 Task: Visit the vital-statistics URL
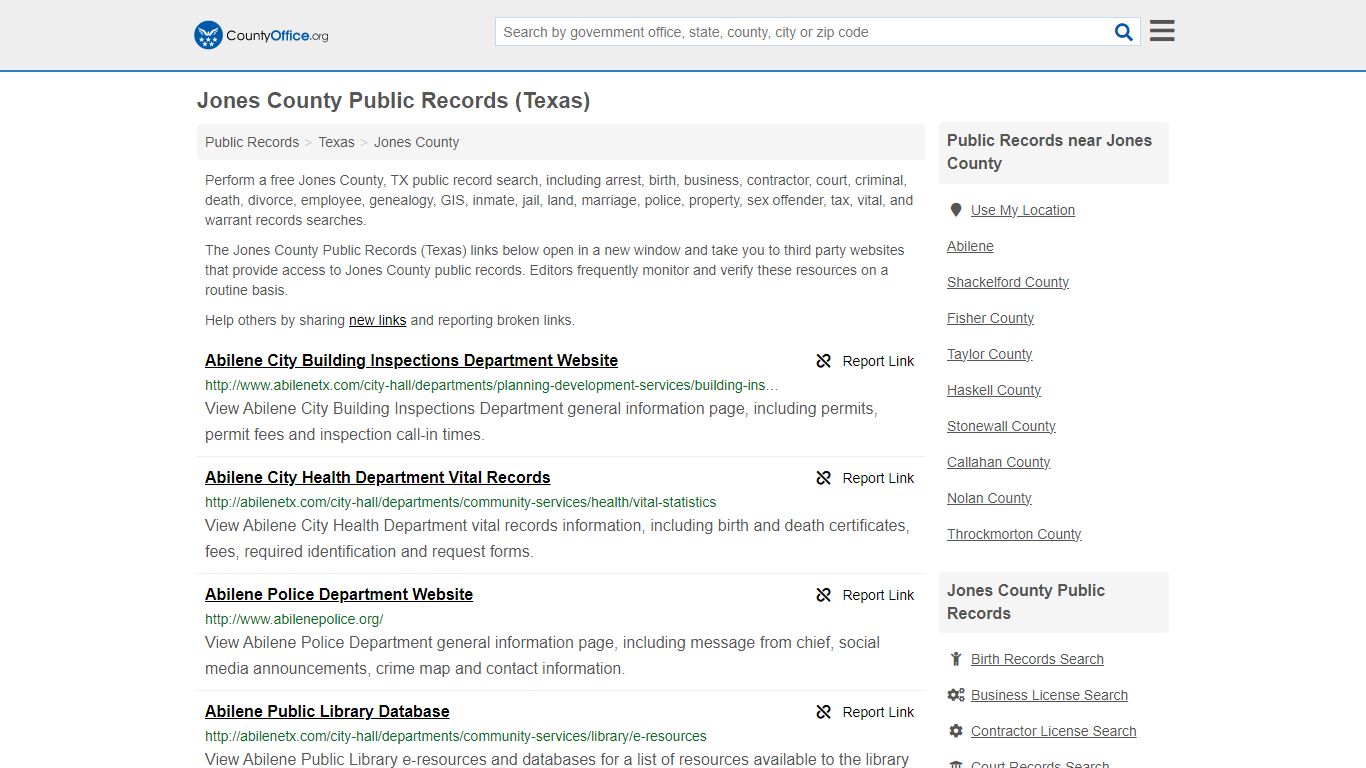tap(460, 502)
